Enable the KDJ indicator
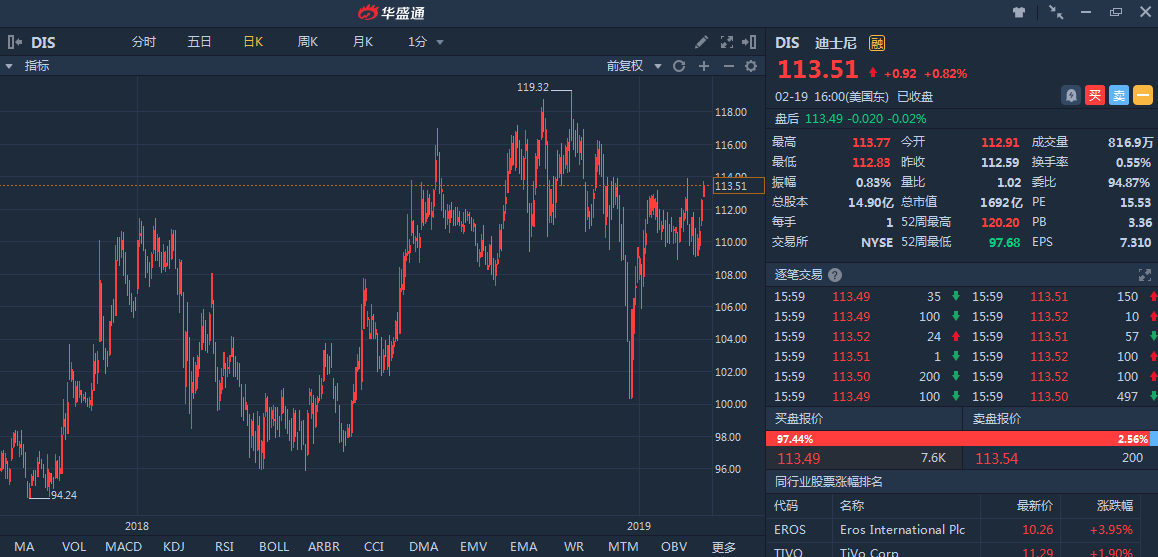The width and height of the screenshot is (1158, 557). [174, 547]
